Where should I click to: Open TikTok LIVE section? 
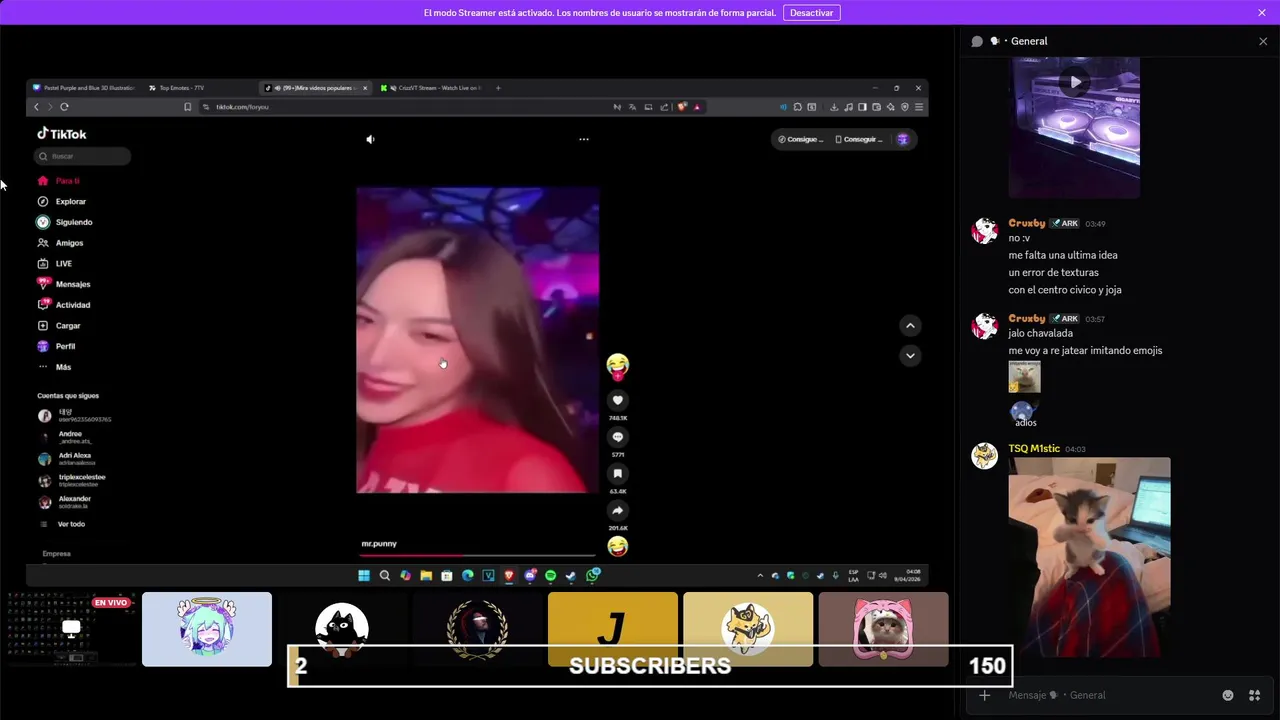(54, 264)
